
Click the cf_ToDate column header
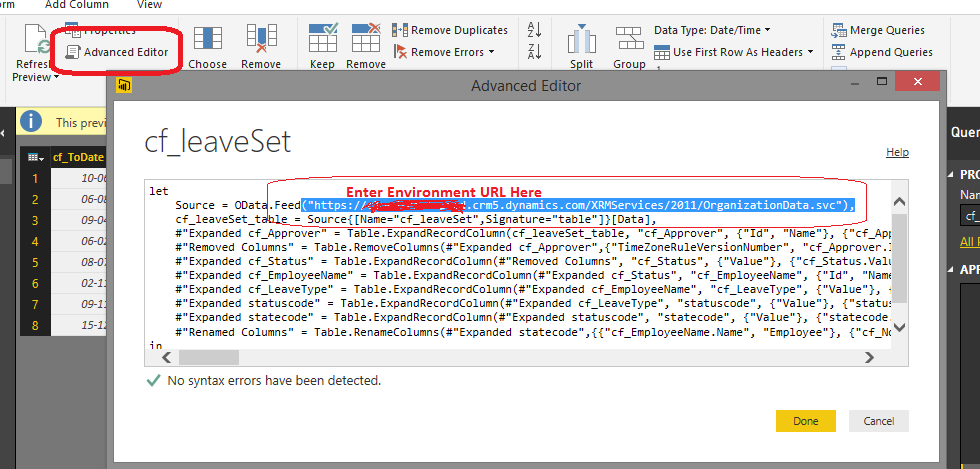pyautogui.click(x=78, y=157)
